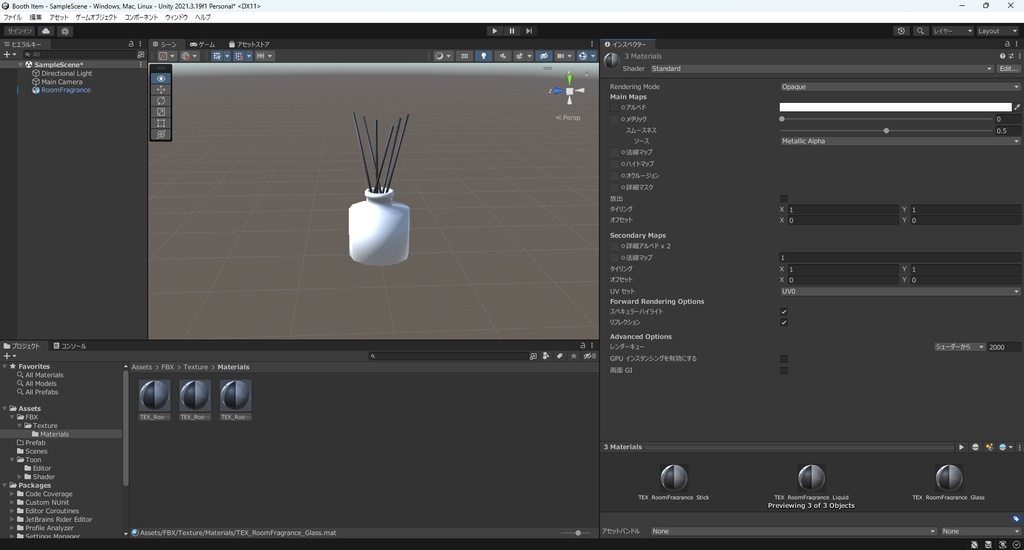
Task: Open the ウィンドウ menu
Action: click(x=176, y=17)
